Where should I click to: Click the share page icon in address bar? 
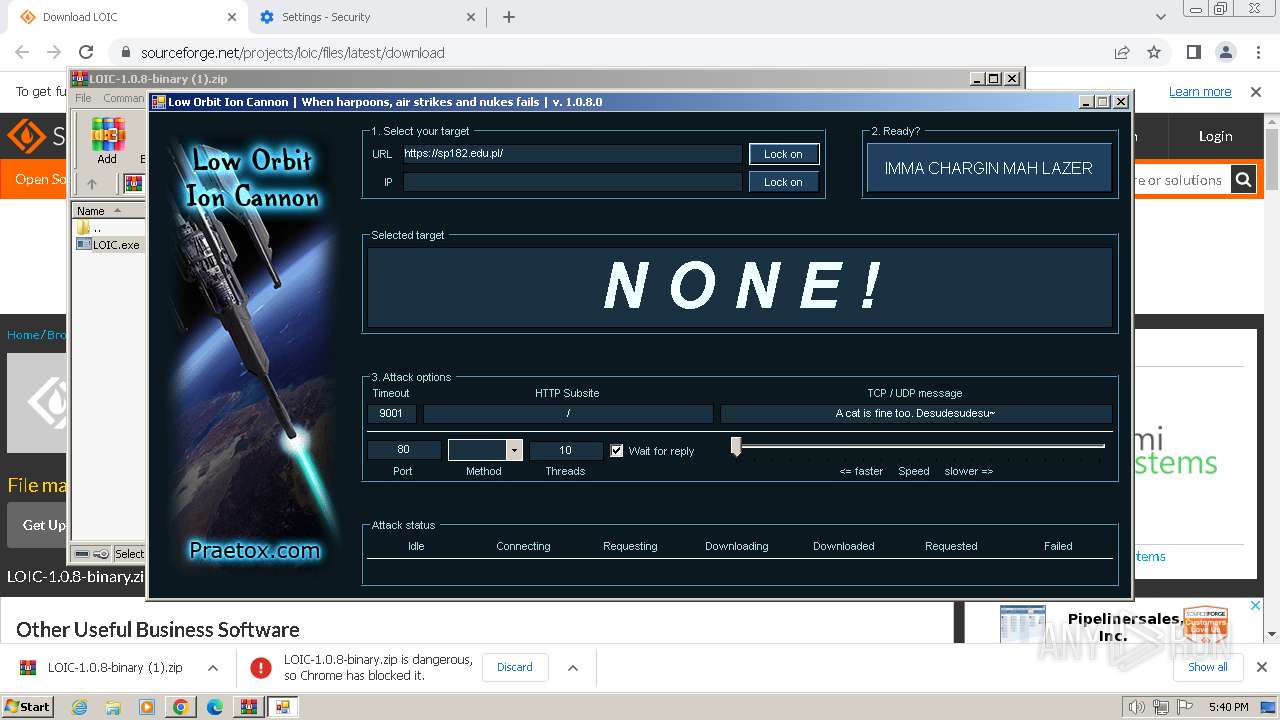(x=1122, y=52)
